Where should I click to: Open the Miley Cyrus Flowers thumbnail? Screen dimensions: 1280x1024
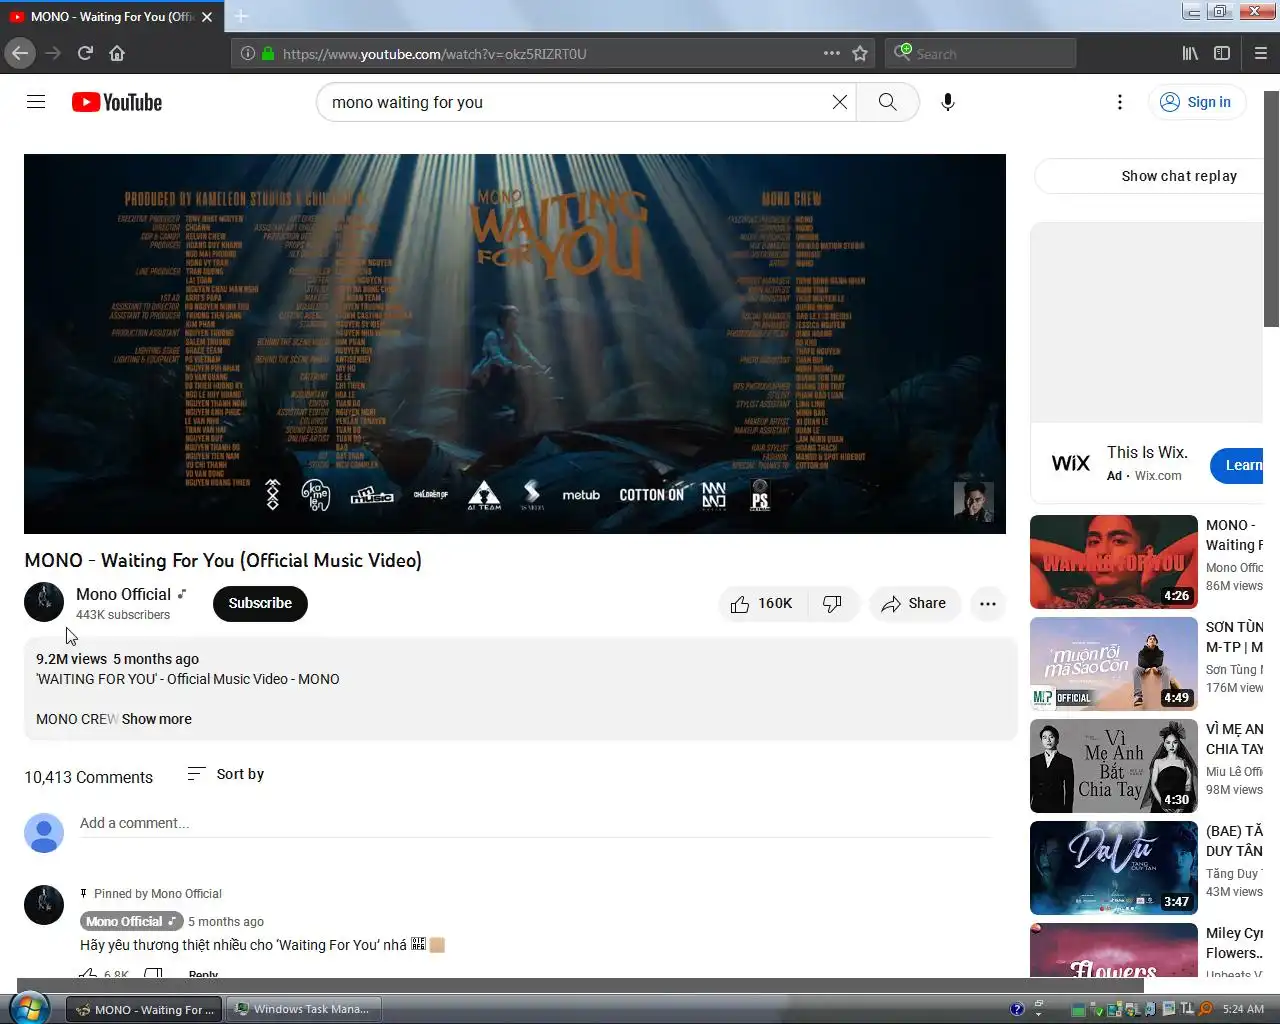(x=1114, y=950)
